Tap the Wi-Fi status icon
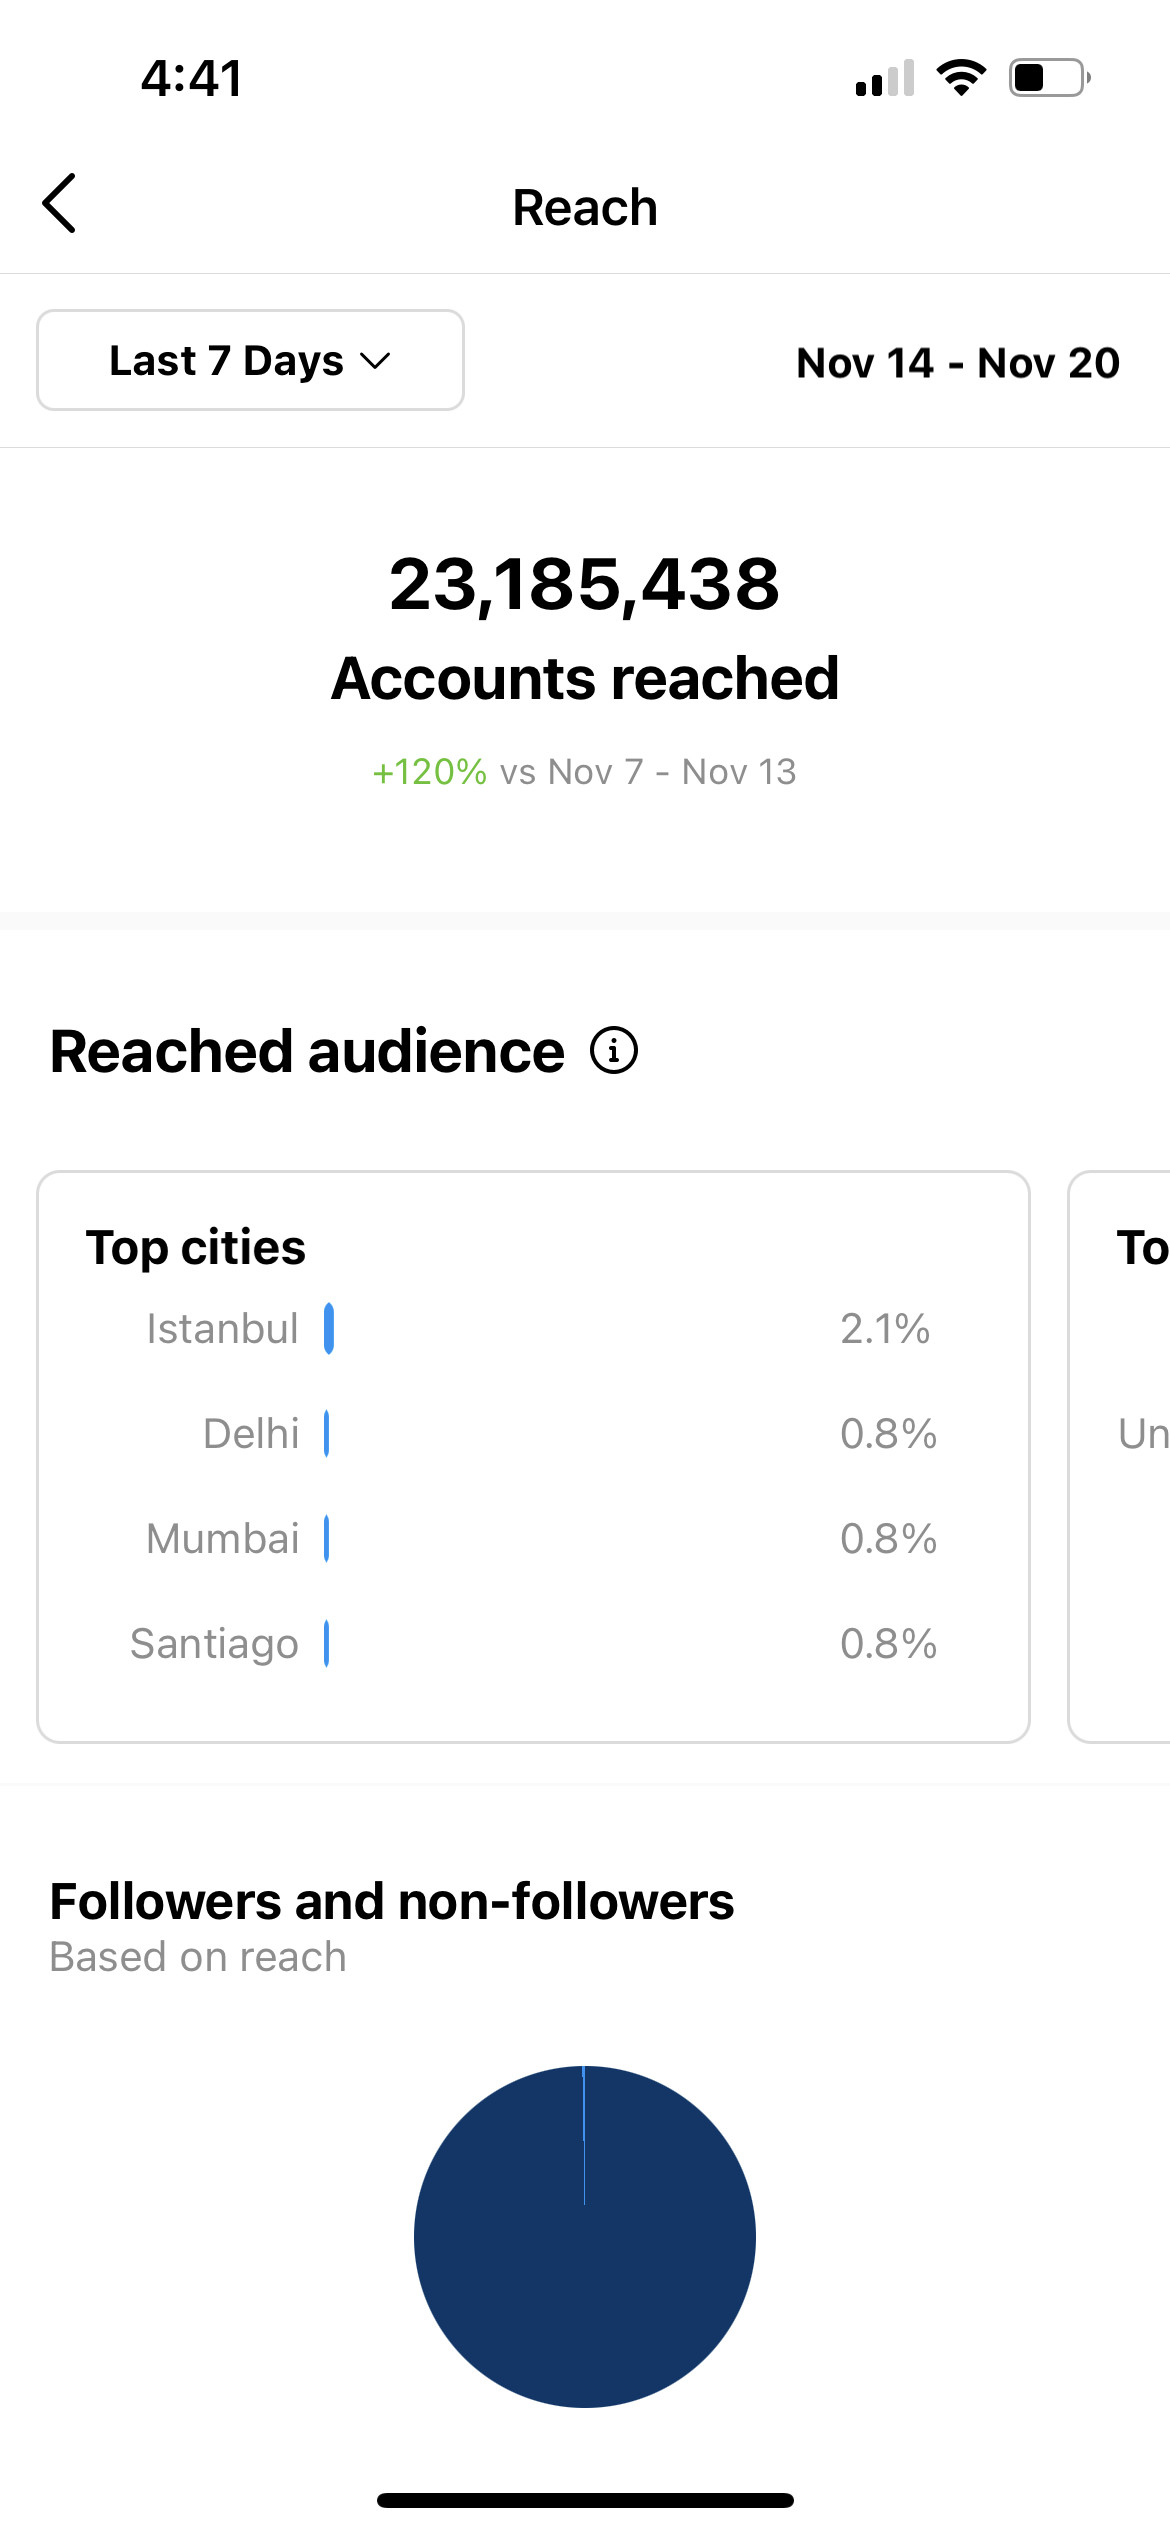The width and height of the screenshot is (1170, 2532). [961, 78]
